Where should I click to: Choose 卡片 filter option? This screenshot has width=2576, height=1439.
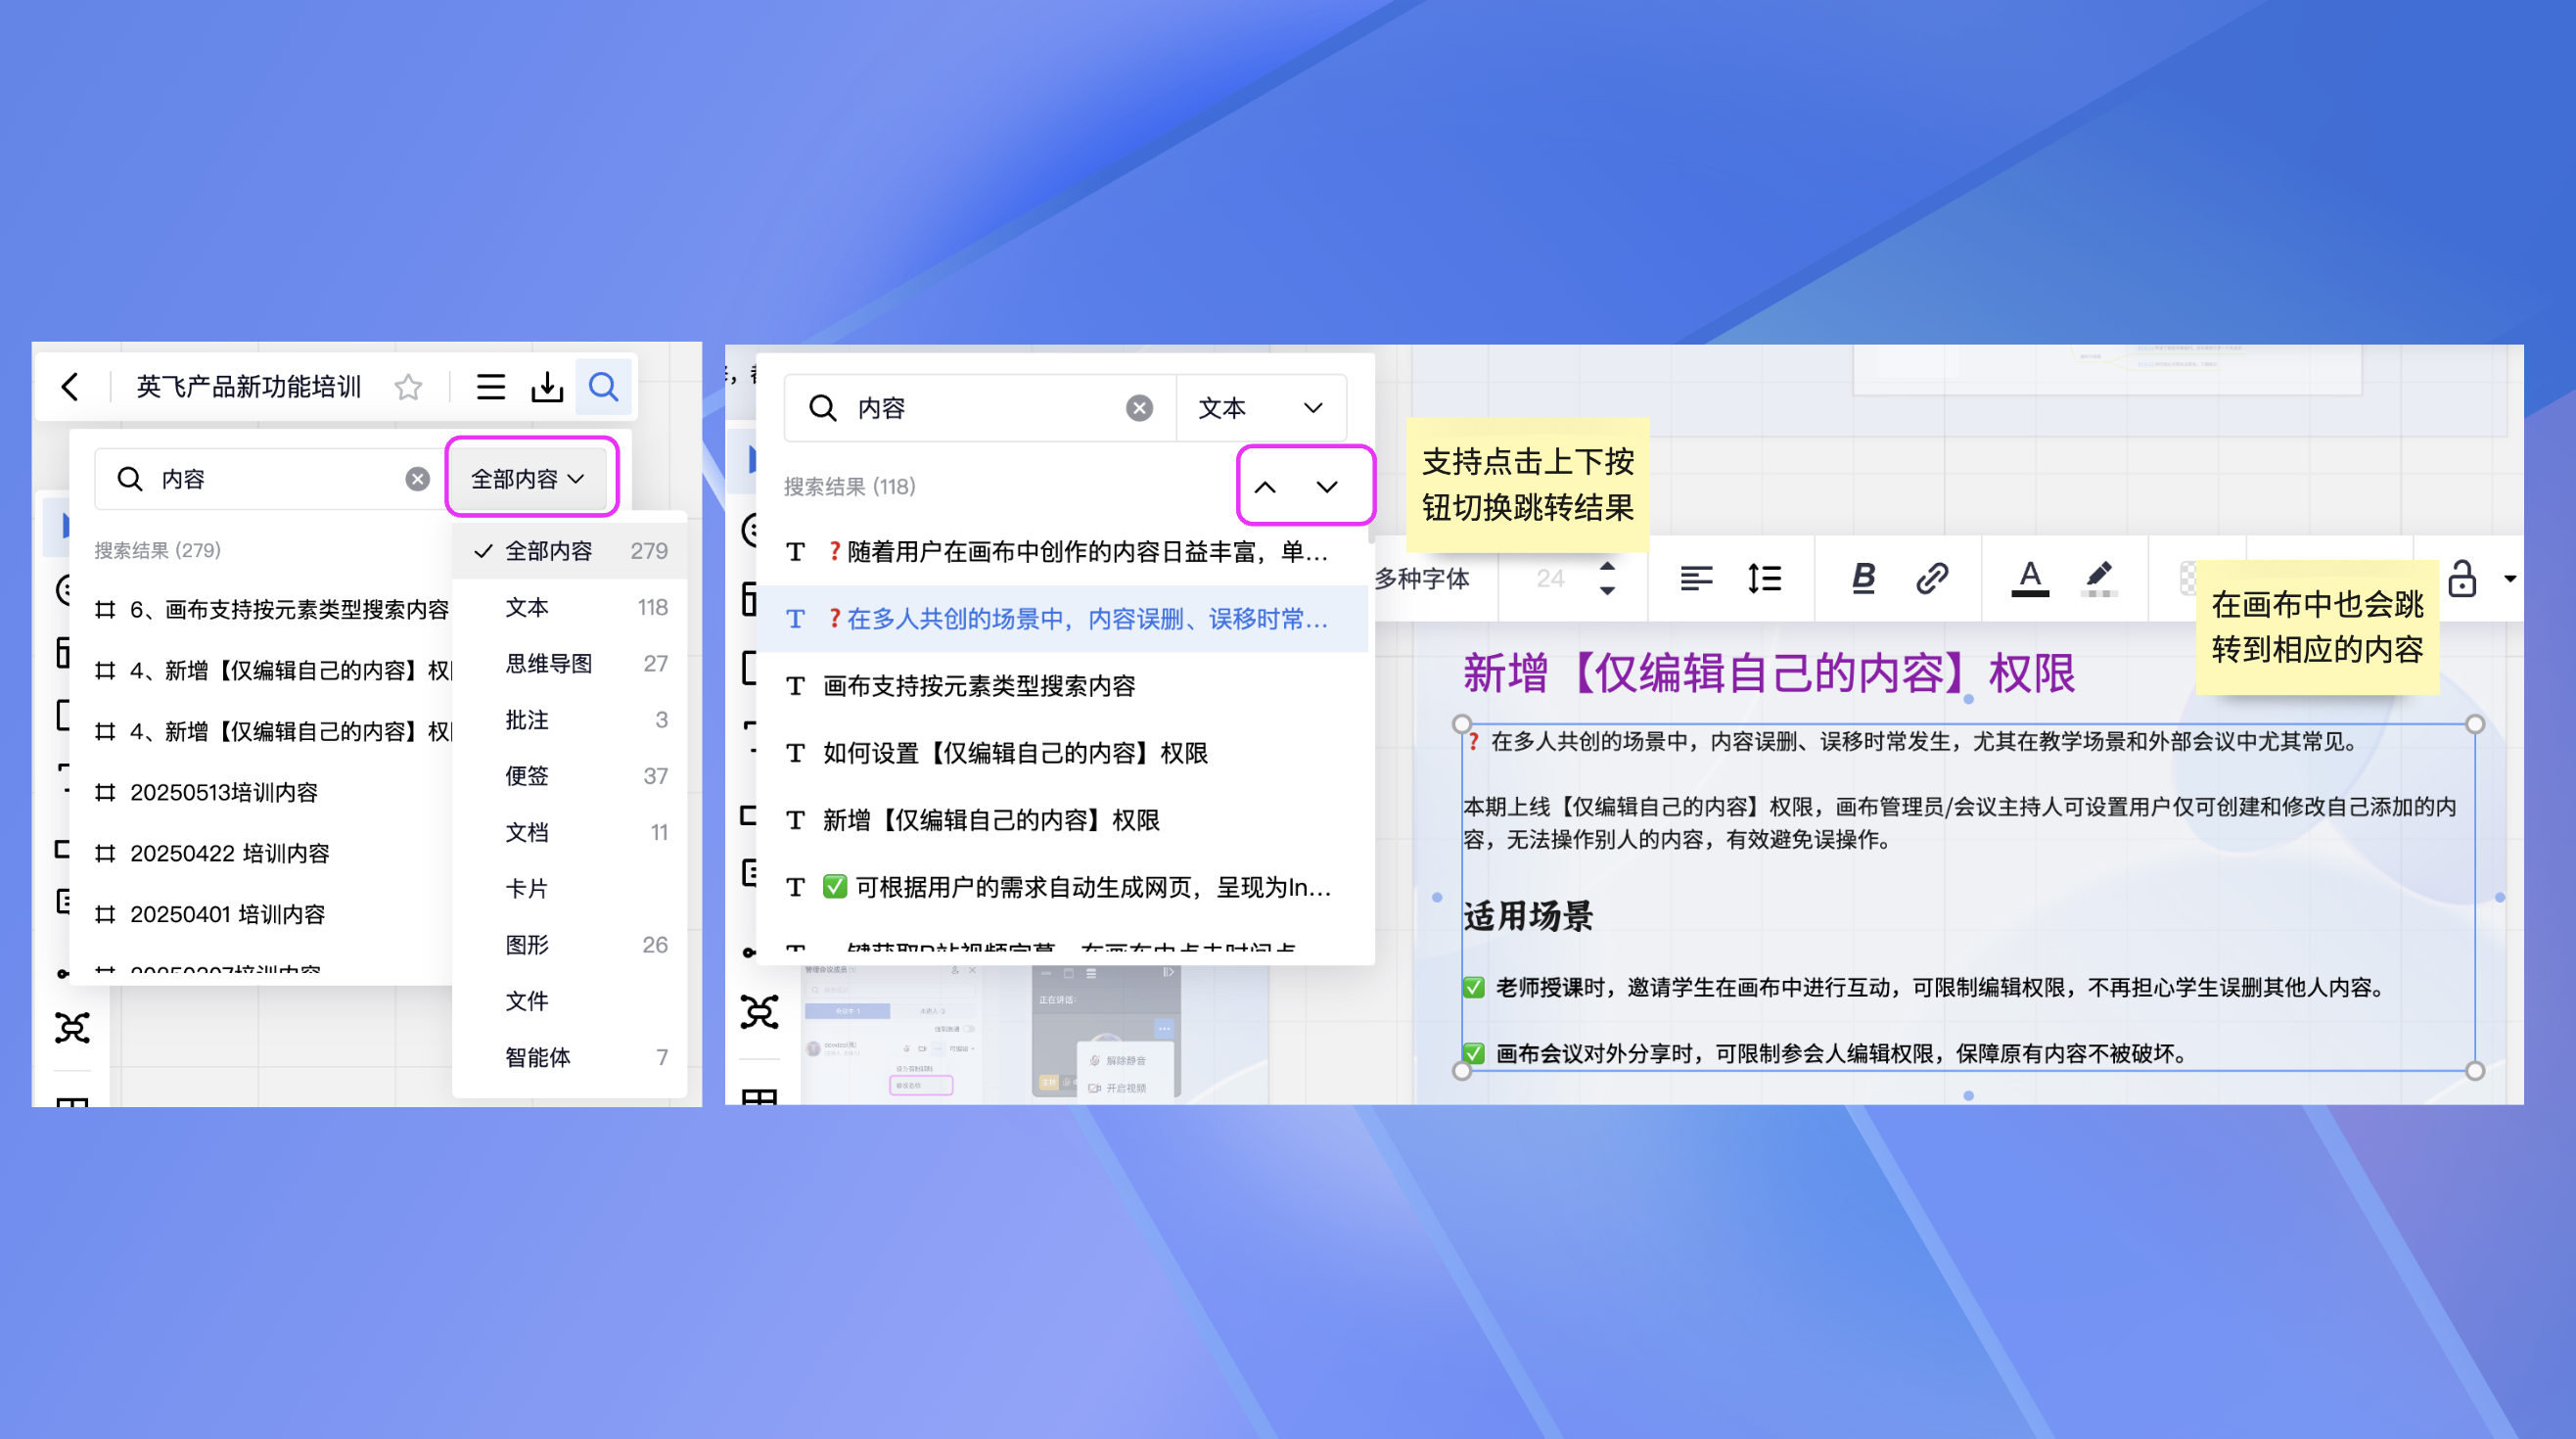pyautogui.click(x=570, y=888)
